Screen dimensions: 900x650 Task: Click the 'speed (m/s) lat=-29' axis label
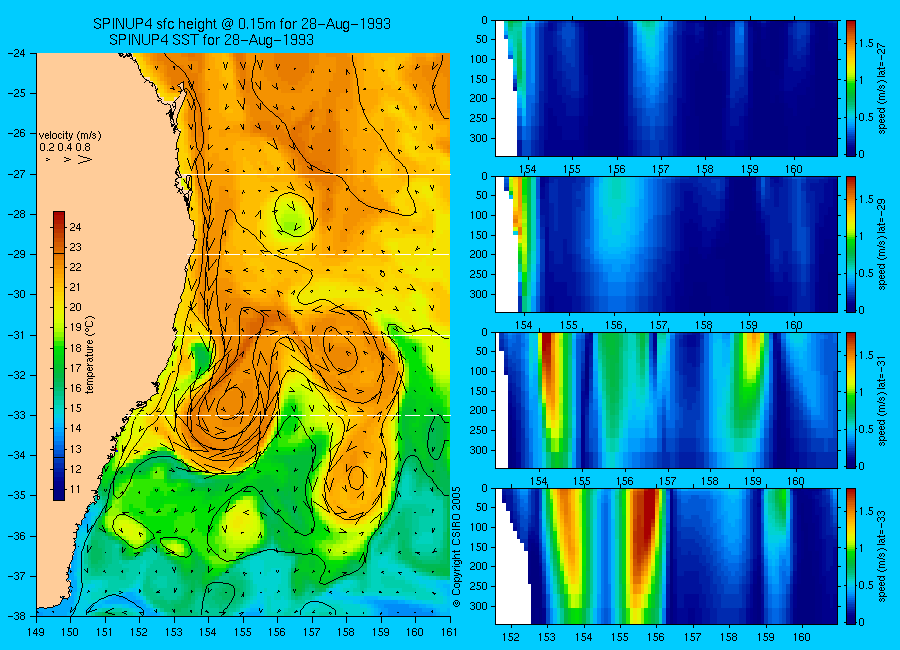(x=883, y=244)
